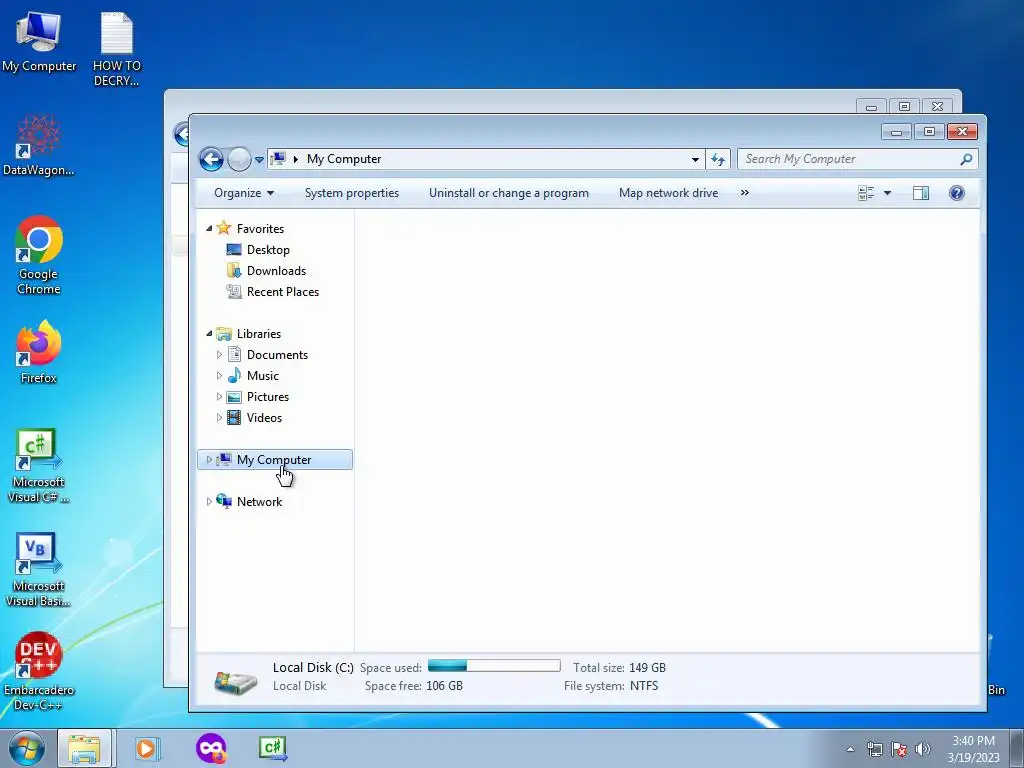Go back with the blue Back arrow
Image resolution: width=1024 pixels, height=768 pixels.
click(x=211, y=159)
